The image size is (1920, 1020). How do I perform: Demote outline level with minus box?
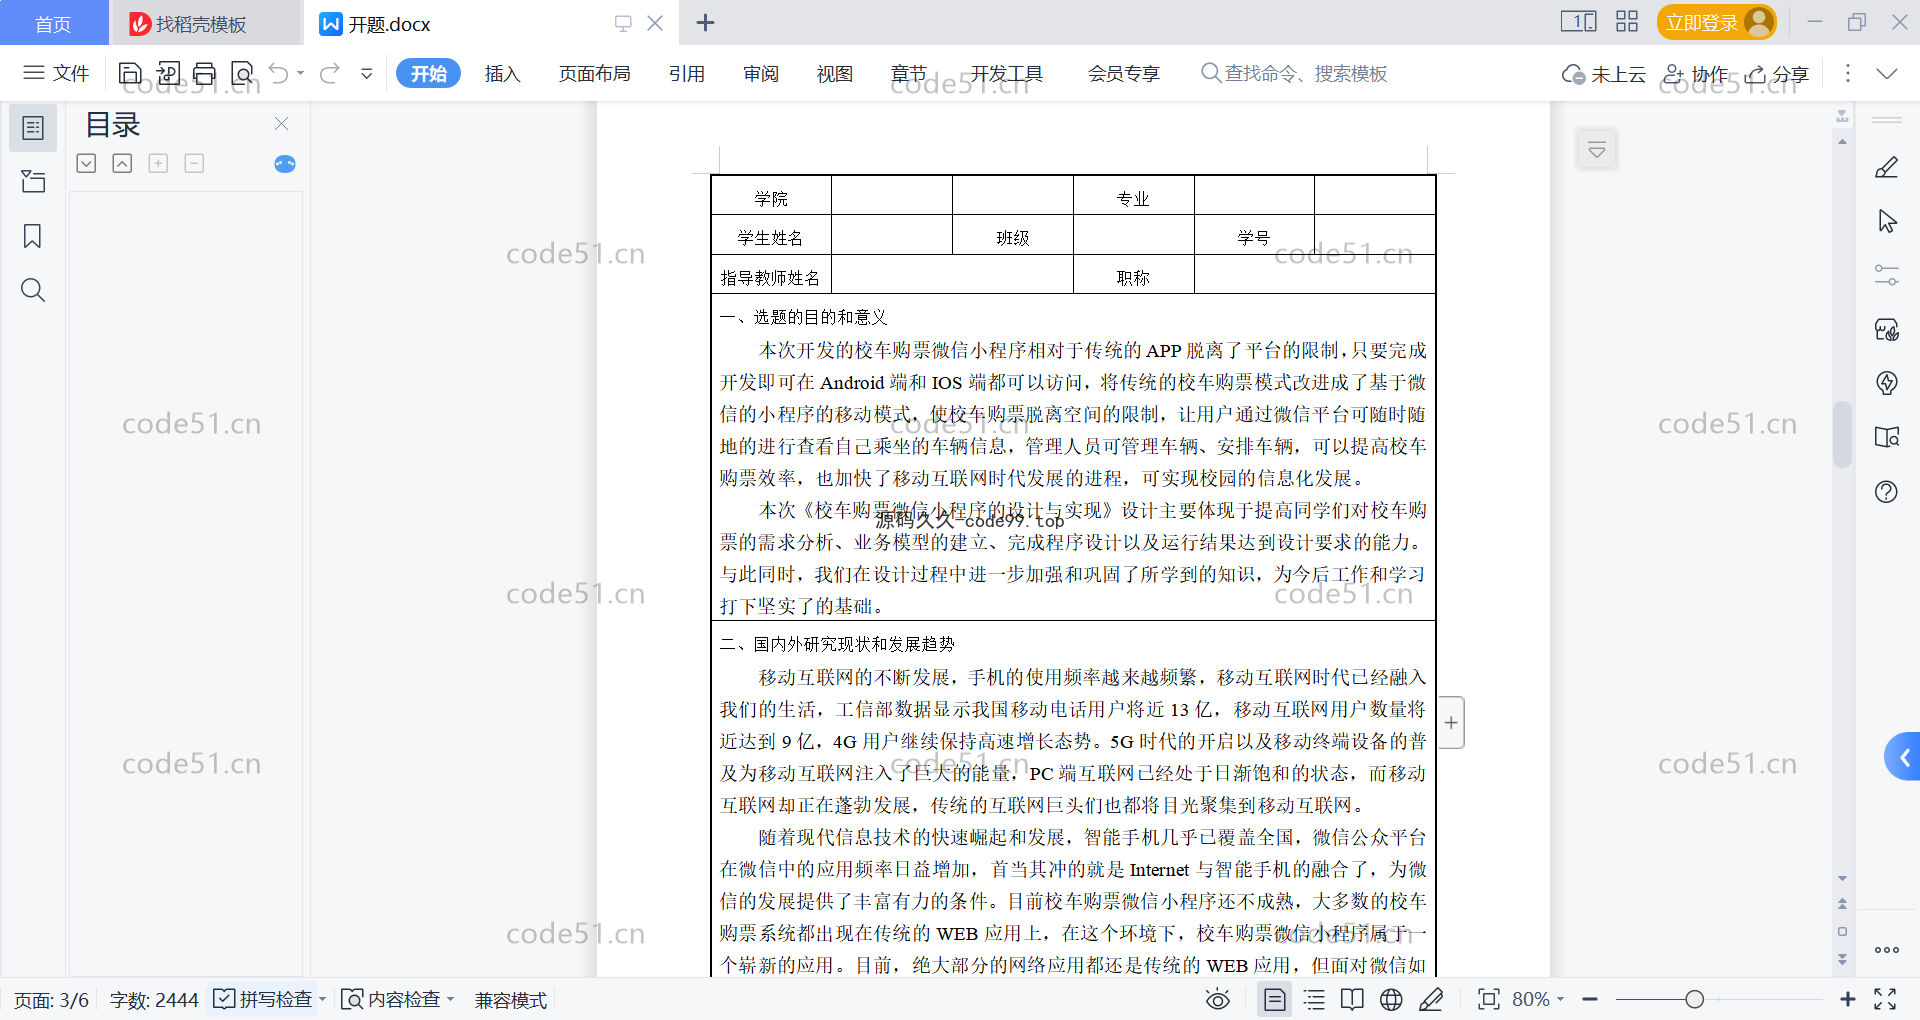[194, 163]
